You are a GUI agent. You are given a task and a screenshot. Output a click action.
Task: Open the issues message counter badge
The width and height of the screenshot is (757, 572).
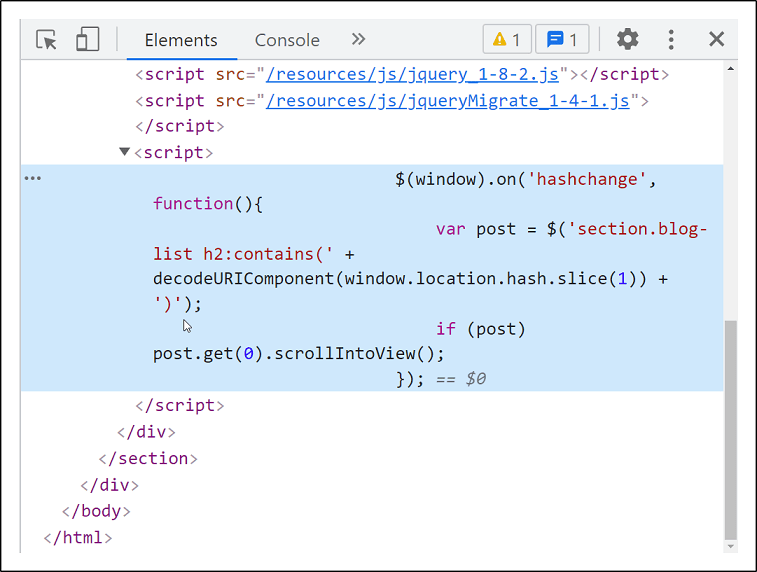click(562, 39)
